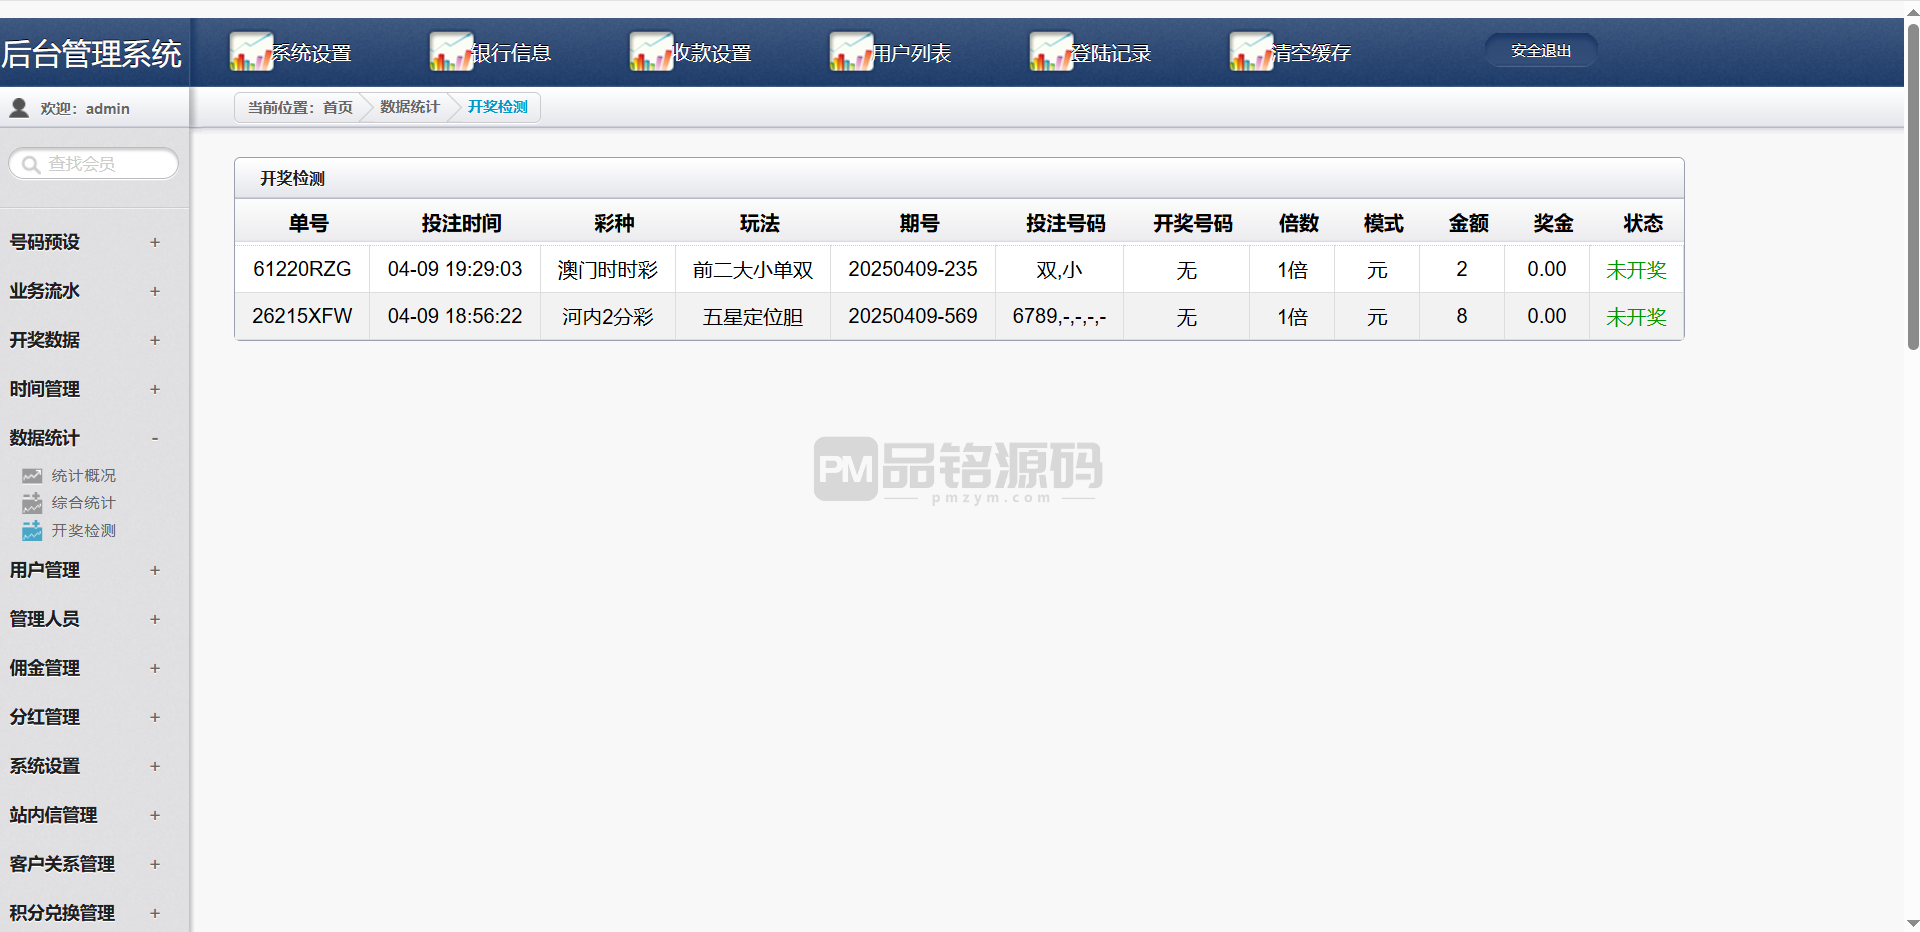The width and height of the screenshot is (1920, 932).
Task: Expand the 分红管理 sidebar section
Action: tap(155, 717)
